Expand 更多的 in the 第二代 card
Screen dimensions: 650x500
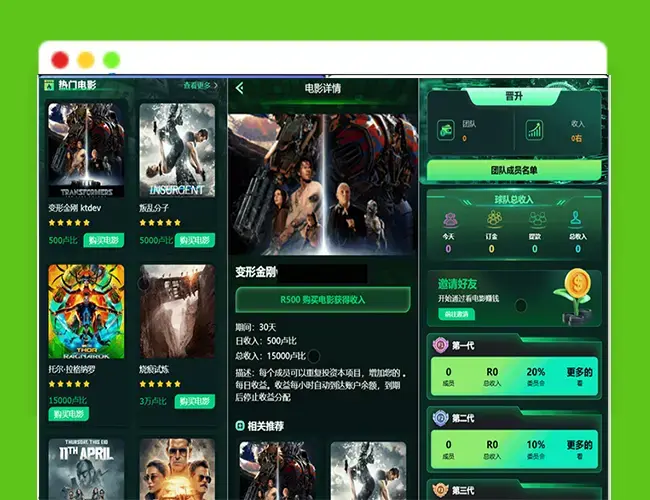coord(580,449)
